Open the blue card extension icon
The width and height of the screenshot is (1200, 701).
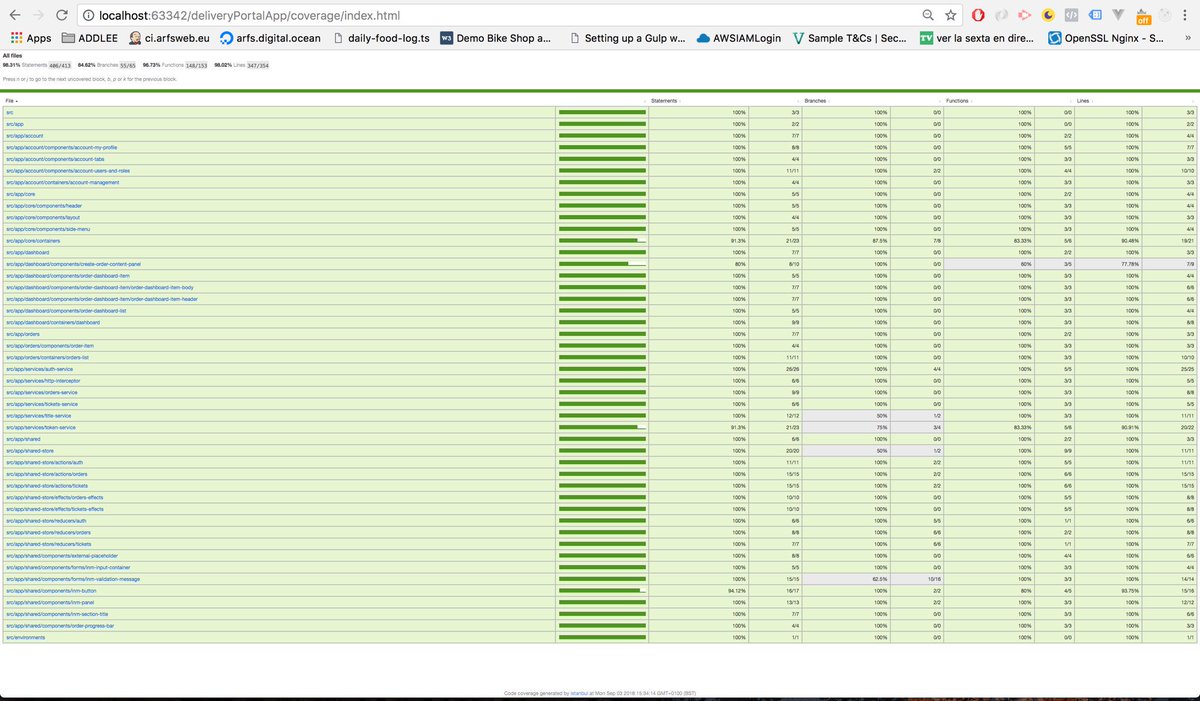(1095, 15)
